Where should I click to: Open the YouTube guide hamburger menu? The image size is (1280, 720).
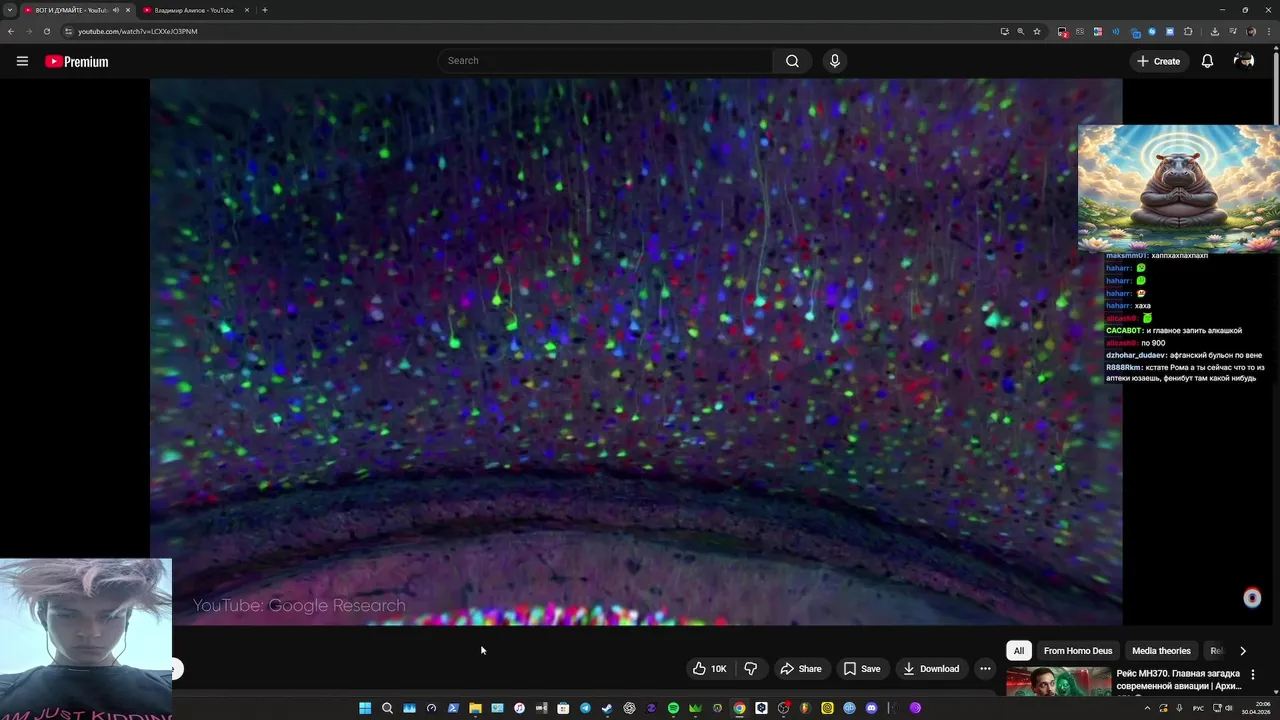[22, 61]
